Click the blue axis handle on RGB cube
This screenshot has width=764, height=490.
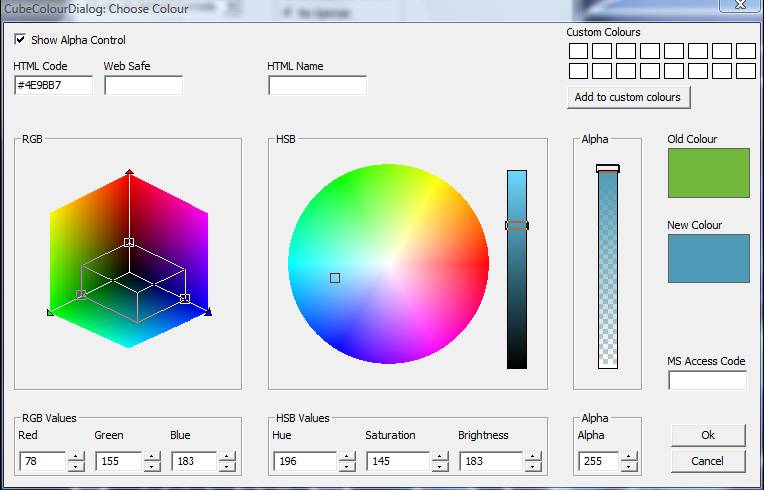[x=209, y=312]
